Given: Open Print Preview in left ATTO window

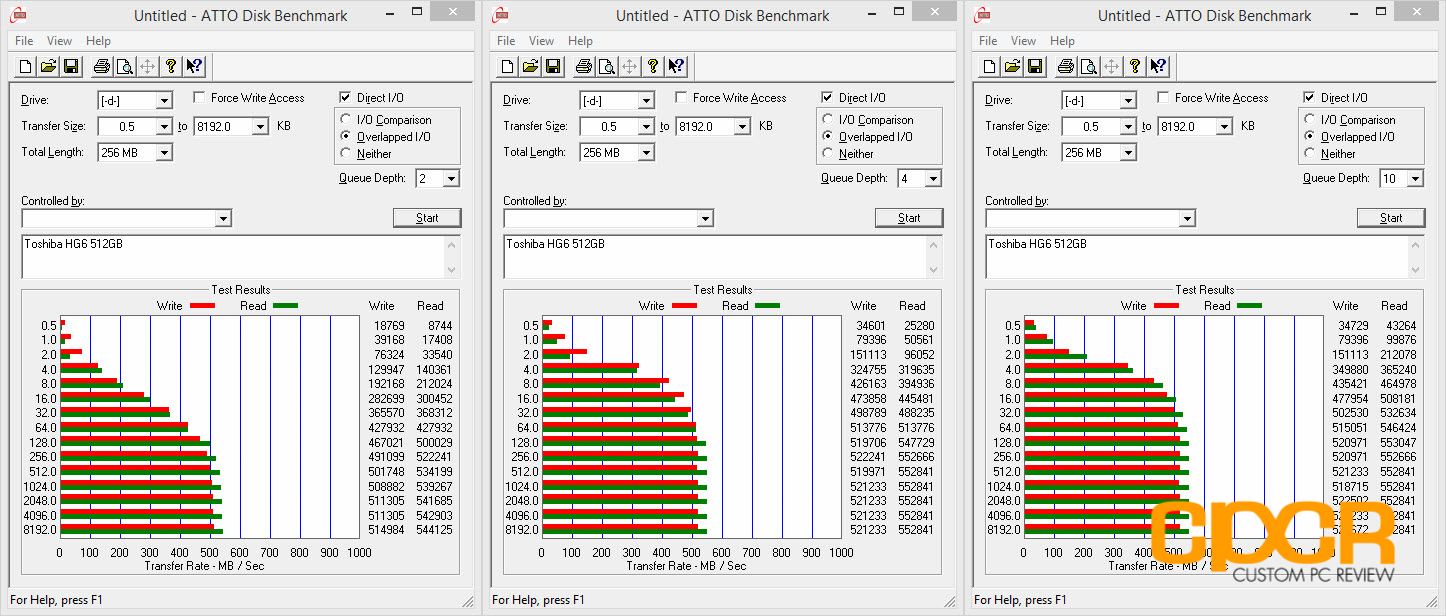Looking at the screenshot, I should (x=124, y=66).
